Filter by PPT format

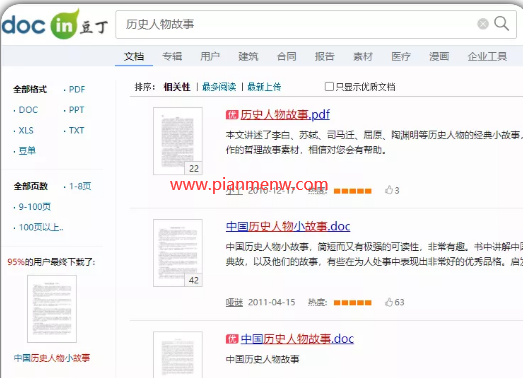(x=76, y=110)
